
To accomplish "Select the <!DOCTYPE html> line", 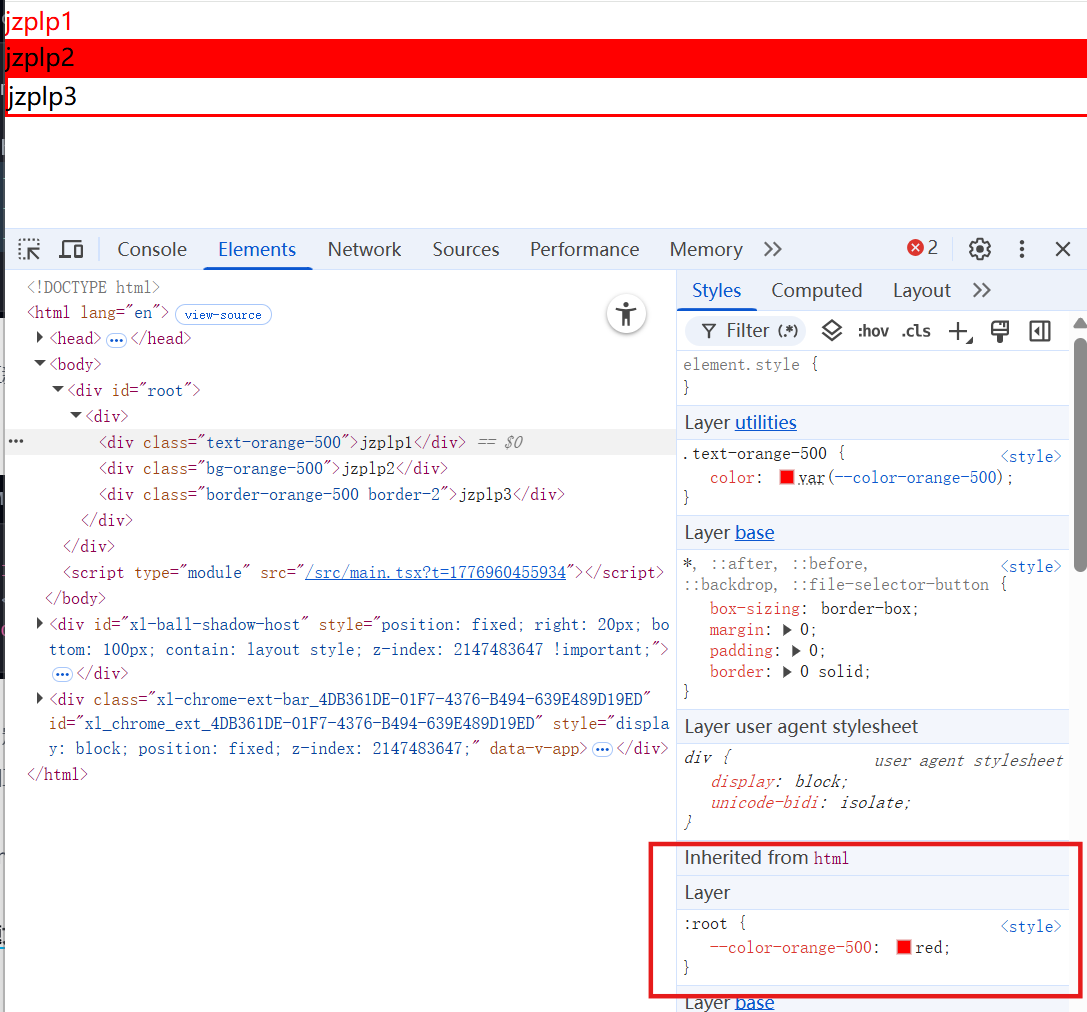I will pos(93,286).
